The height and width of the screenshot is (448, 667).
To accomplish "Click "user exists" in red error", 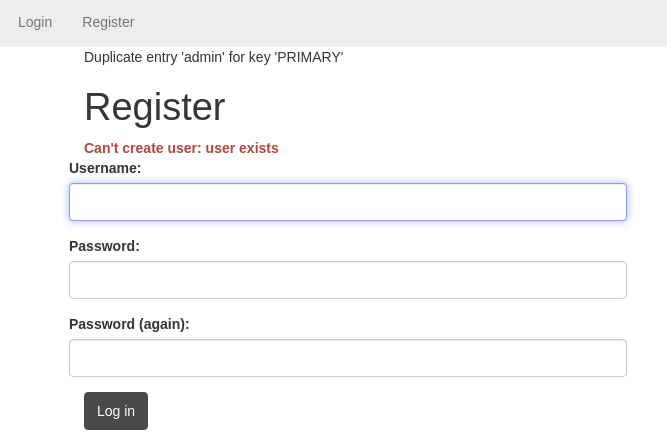I will click(242, 148).
